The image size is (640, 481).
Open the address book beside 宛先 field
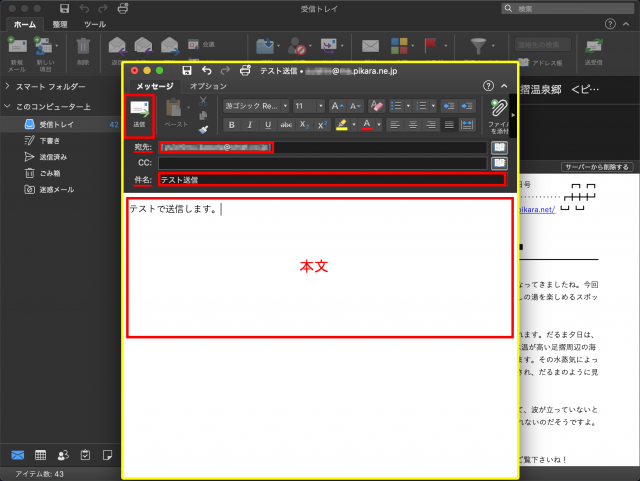click(x=500, y=147)
